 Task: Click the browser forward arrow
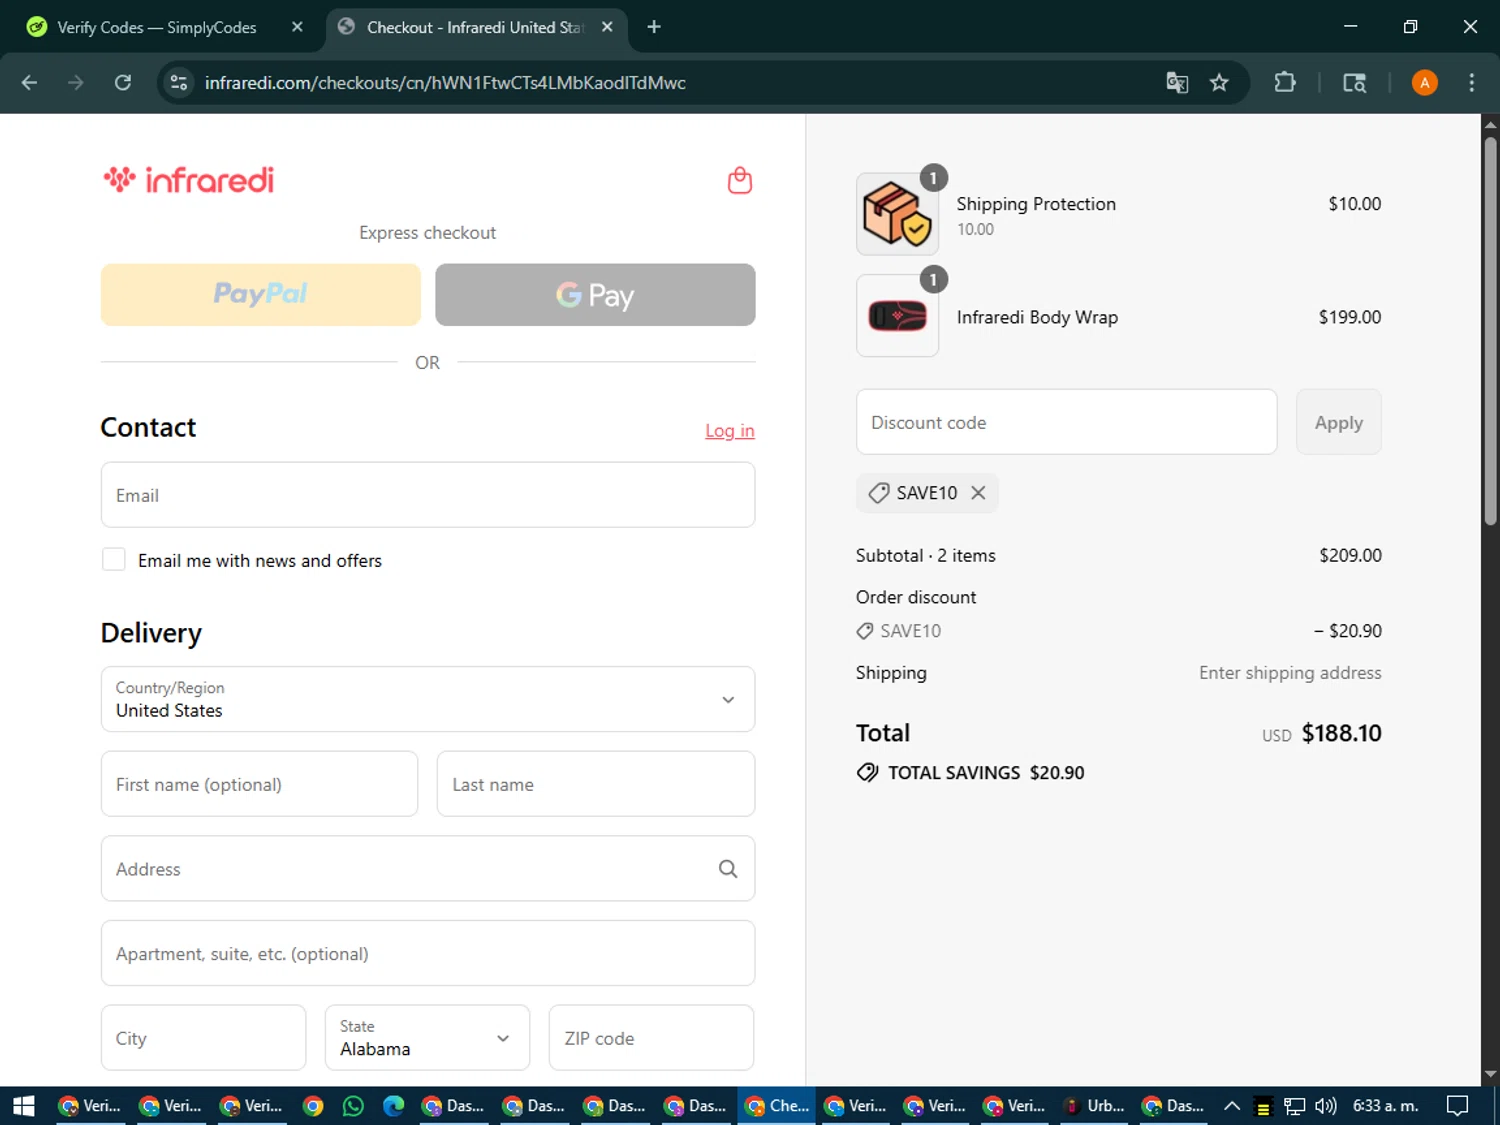click(x=76, y=83)
